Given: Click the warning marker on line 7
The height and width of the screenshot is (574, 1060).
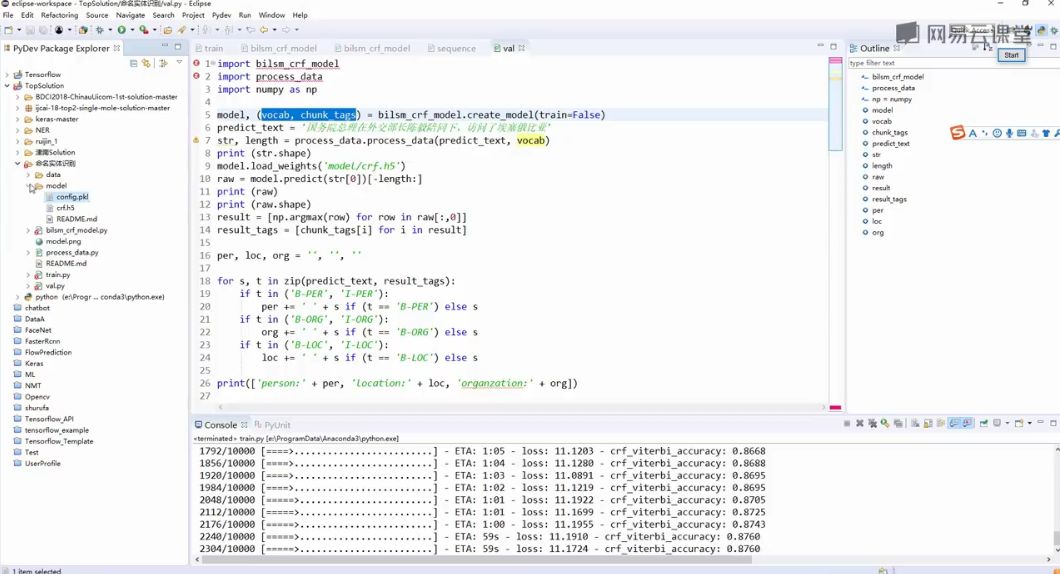Looking at the screenshot, I should tap(196, 140).
